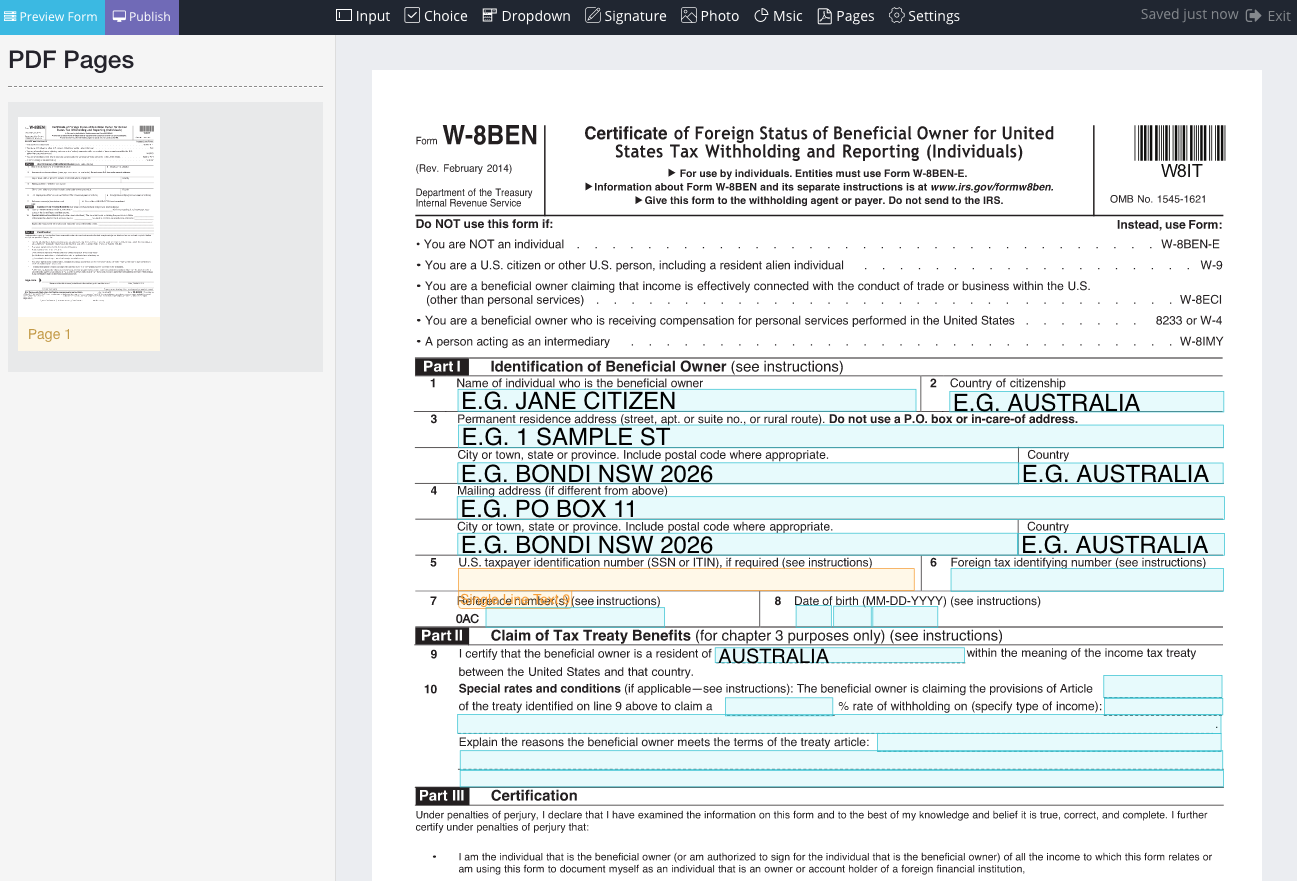The width and height of the screenshot is (1297, 881).
Task: Click the permanent residence address field
Action: point(841,436)
